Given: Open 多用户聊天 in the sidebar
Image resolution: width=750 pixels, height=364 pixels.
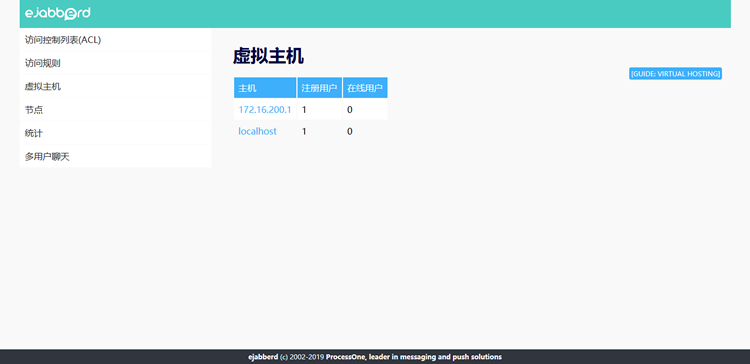Looking at the screenshot, I should (115, 156).
